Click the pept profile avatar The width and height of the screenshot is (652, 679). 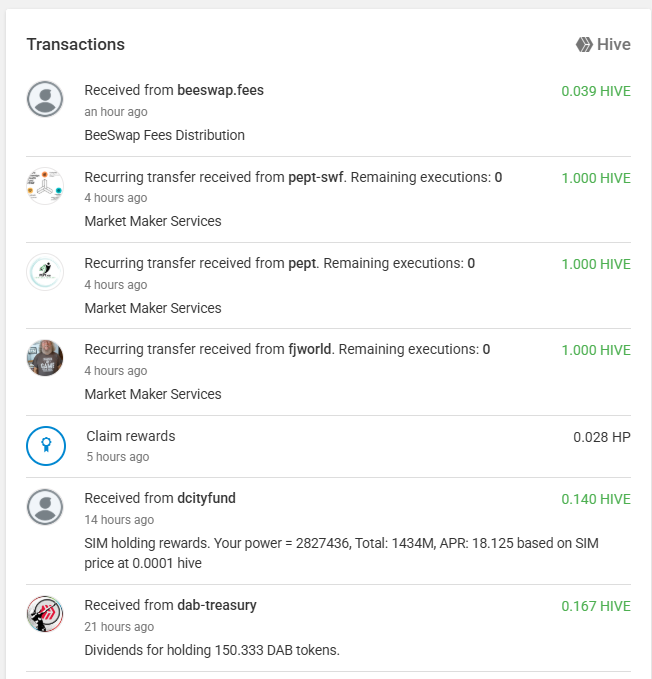(45, 272)
